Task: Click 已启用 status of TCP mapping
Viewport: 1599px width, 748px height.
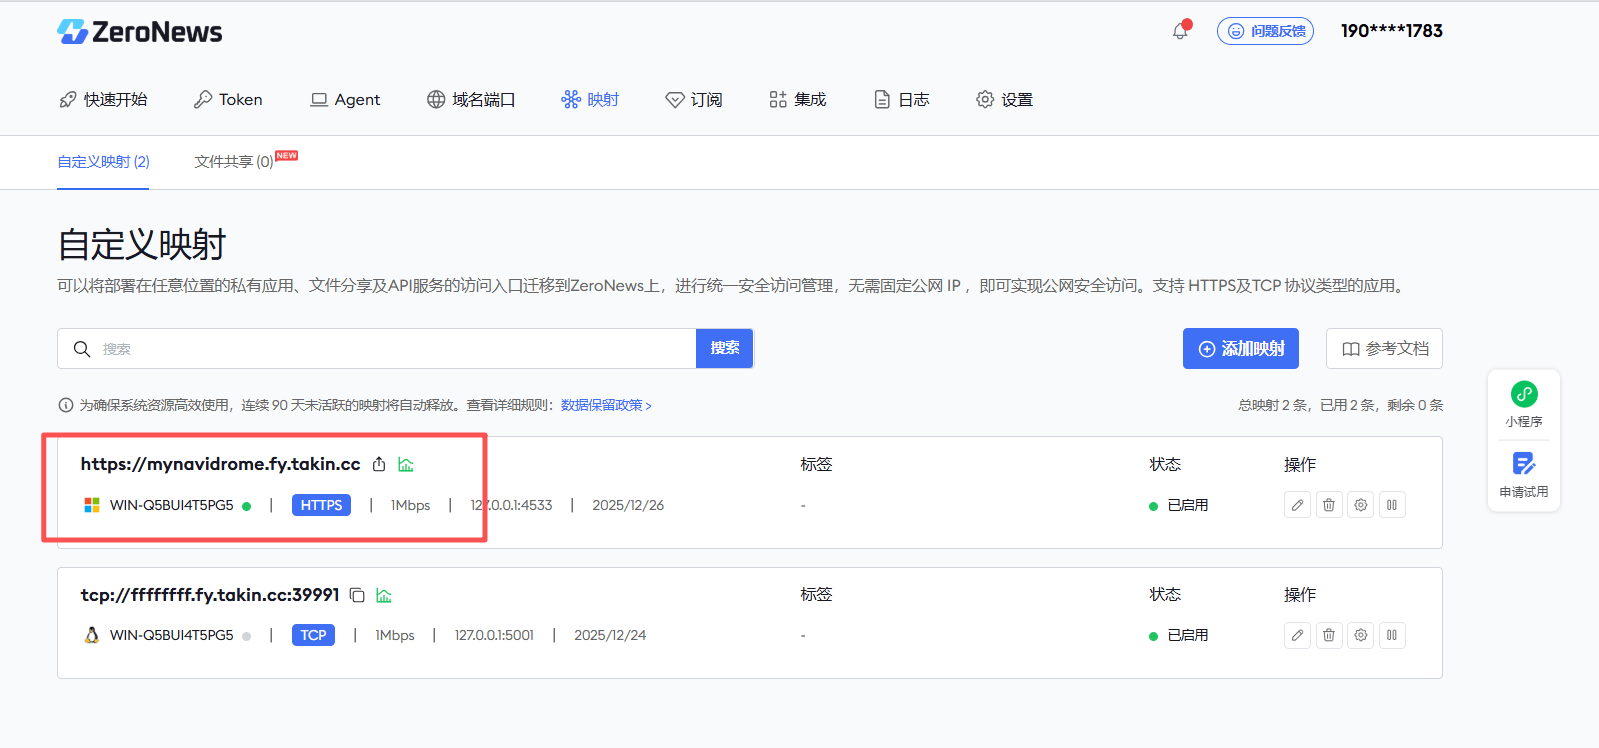Action: (x=1179, y=635)
